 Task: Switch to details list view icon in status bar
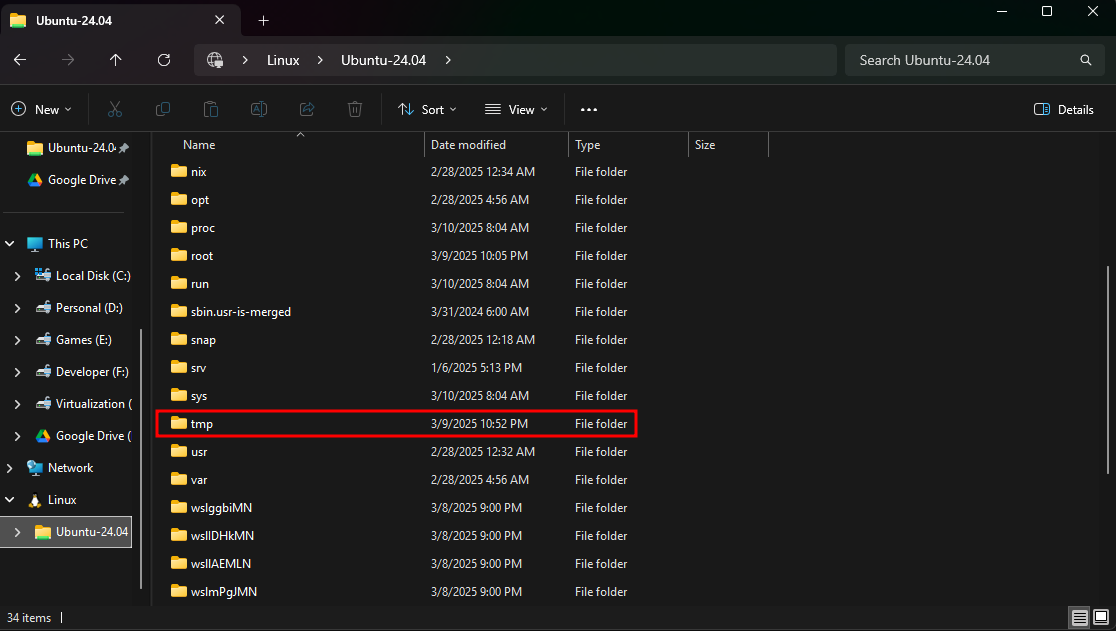point(1080,617)
